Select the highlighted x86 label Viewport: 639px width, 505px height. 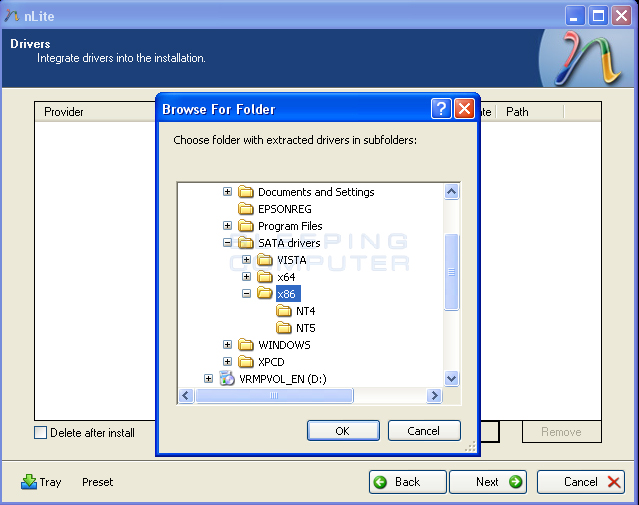pyautogui.click(x=288, y=294)
